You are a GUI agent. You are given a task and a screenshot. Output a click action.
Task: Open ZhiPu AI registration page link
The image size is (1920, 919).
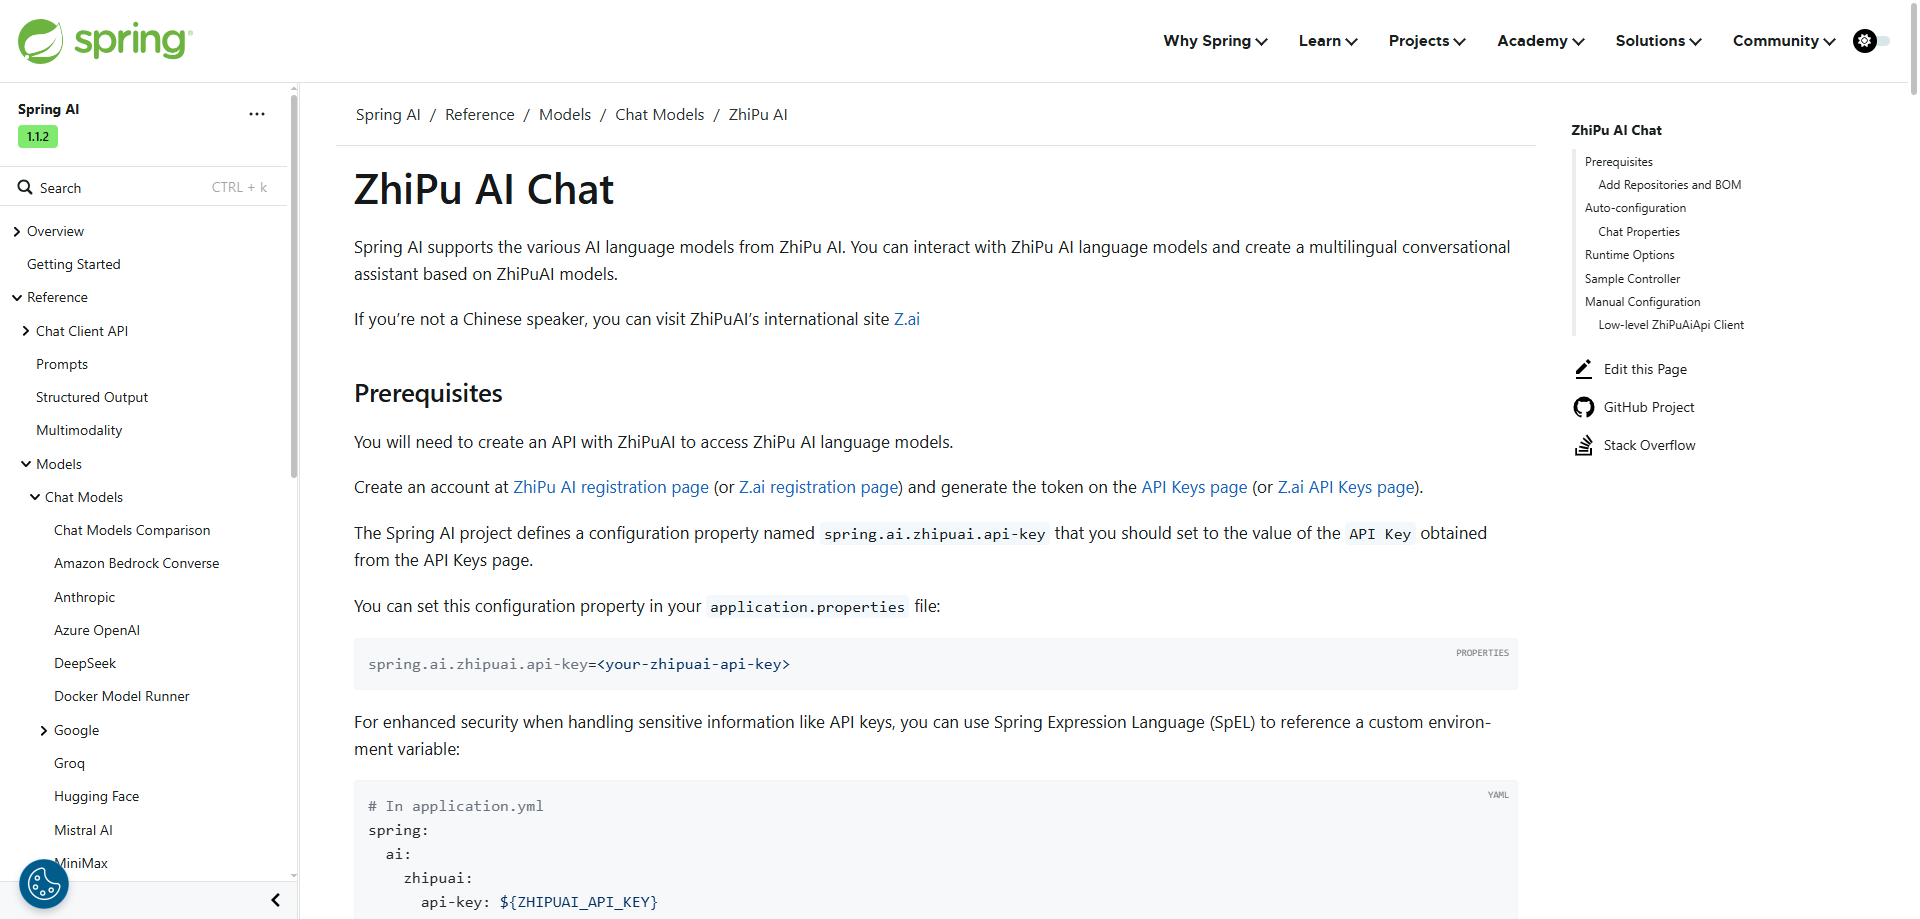611,487
